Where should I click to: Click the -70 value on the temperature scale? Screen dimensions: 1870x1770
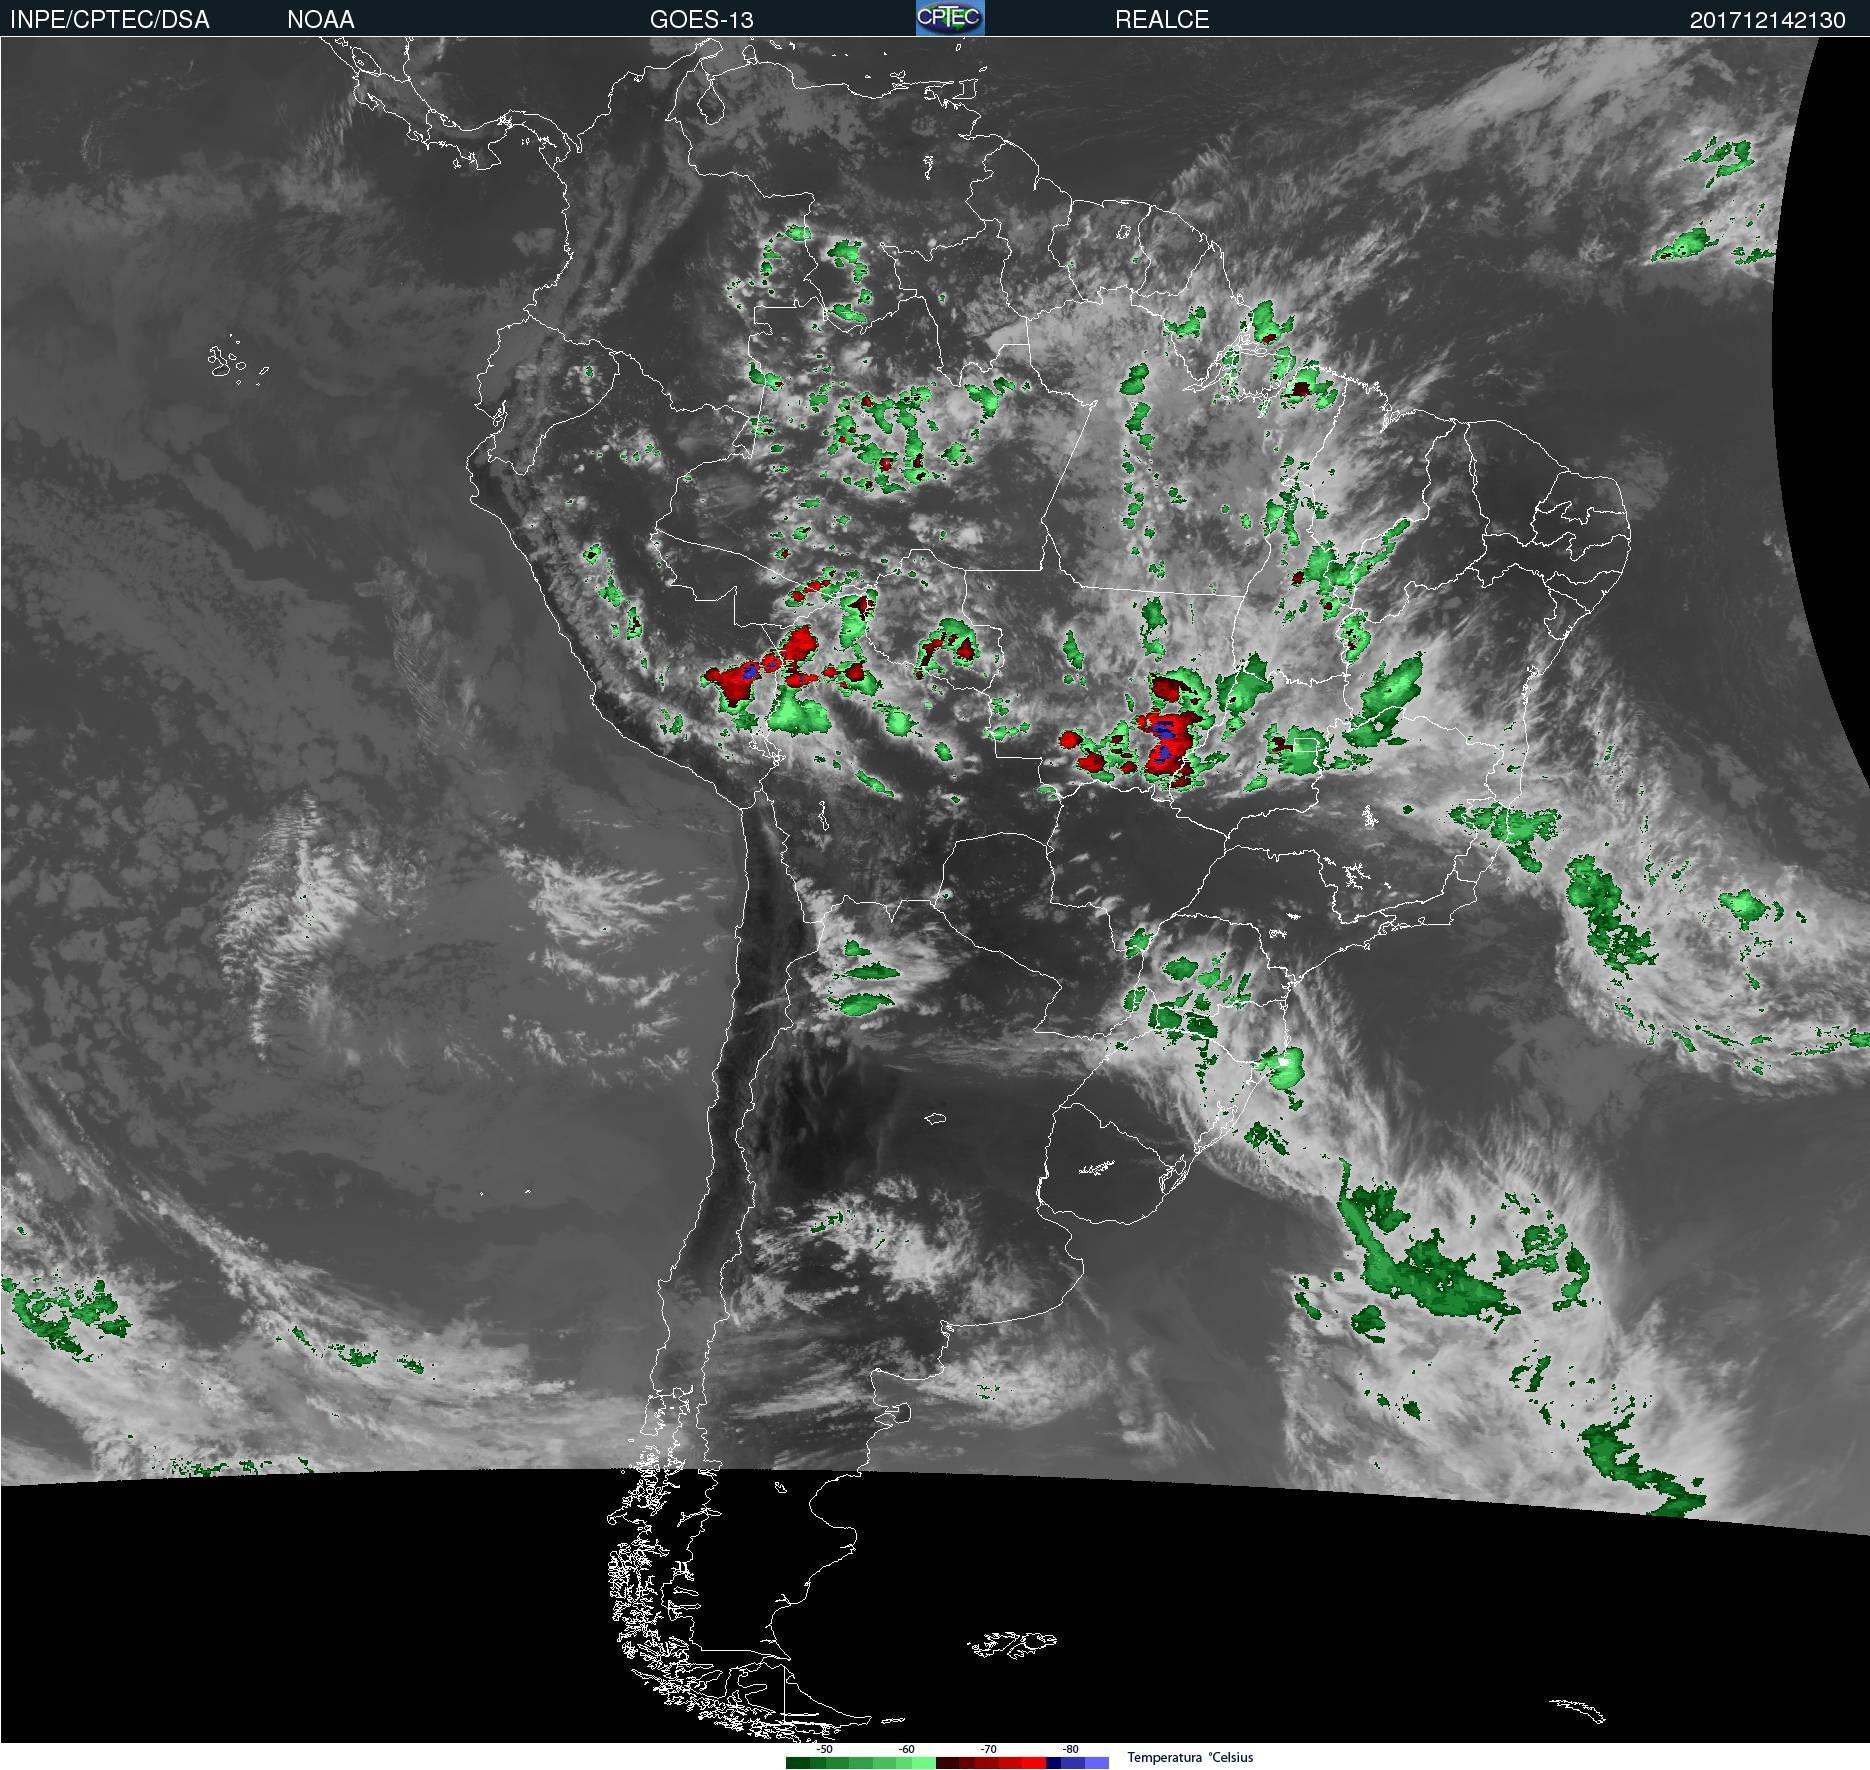coord(988,1749)
